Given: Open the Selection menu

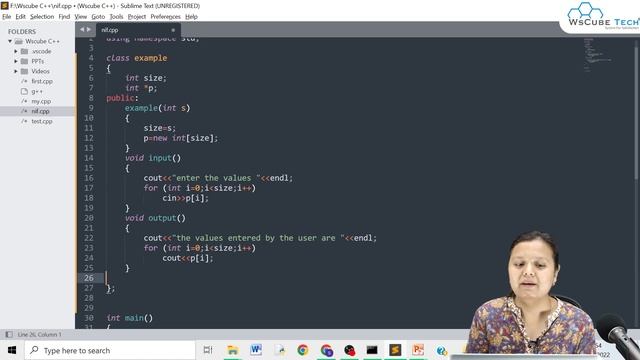Looking at the screenshot, I should click(42, 17).
